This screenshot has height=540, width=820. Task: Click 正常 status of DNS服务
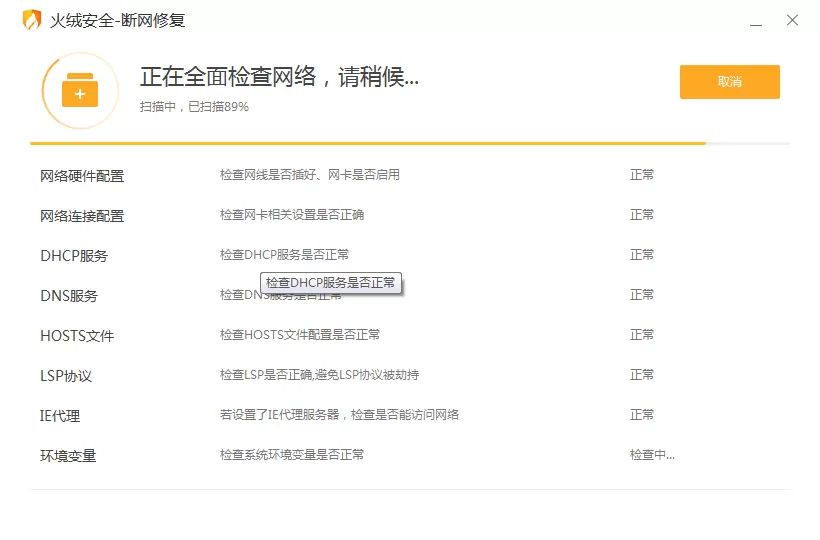click(x=642, y=295)
